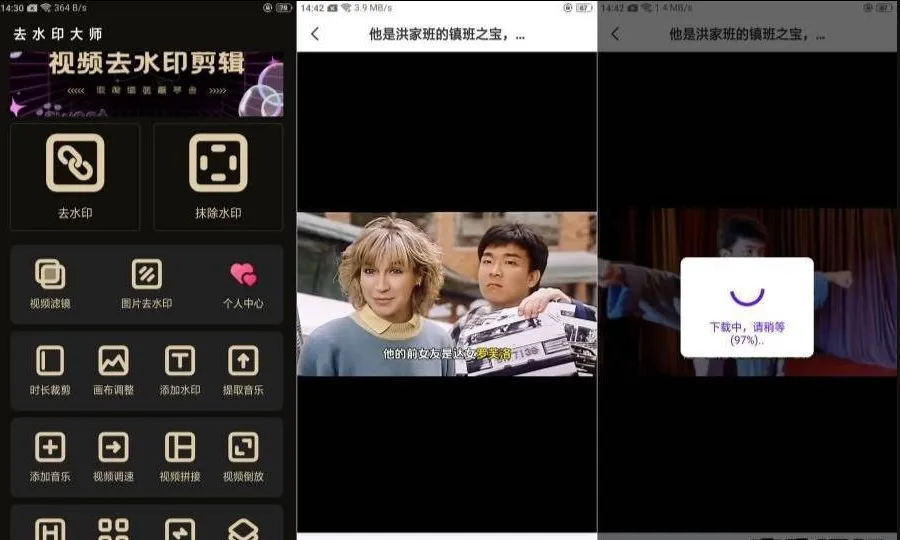This screenshot has width=900, height=540.
Task: Select 视频调速 video speed tool
Action: (x=114, y=457)
